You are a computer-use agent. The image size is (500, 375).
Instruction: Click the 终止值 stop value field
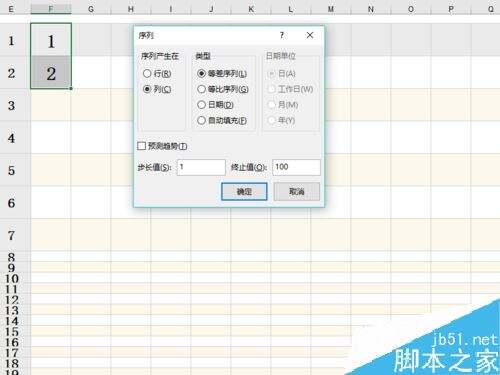pos(296,167)
